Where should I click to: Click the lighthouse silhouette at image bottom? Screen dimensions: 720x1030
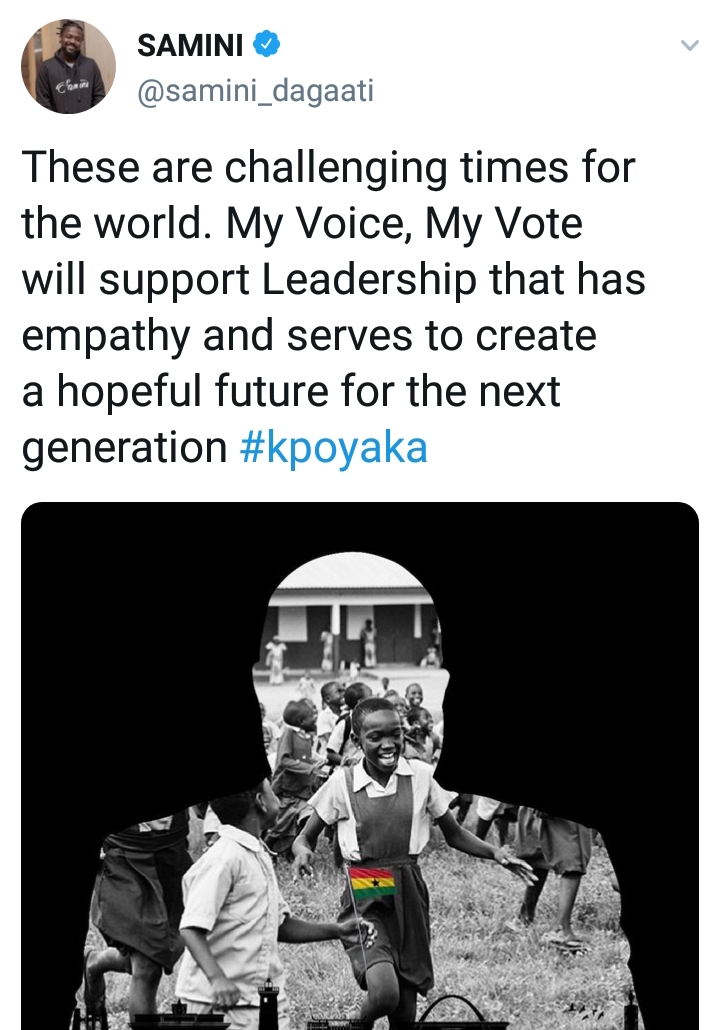tap(268, 1004)
